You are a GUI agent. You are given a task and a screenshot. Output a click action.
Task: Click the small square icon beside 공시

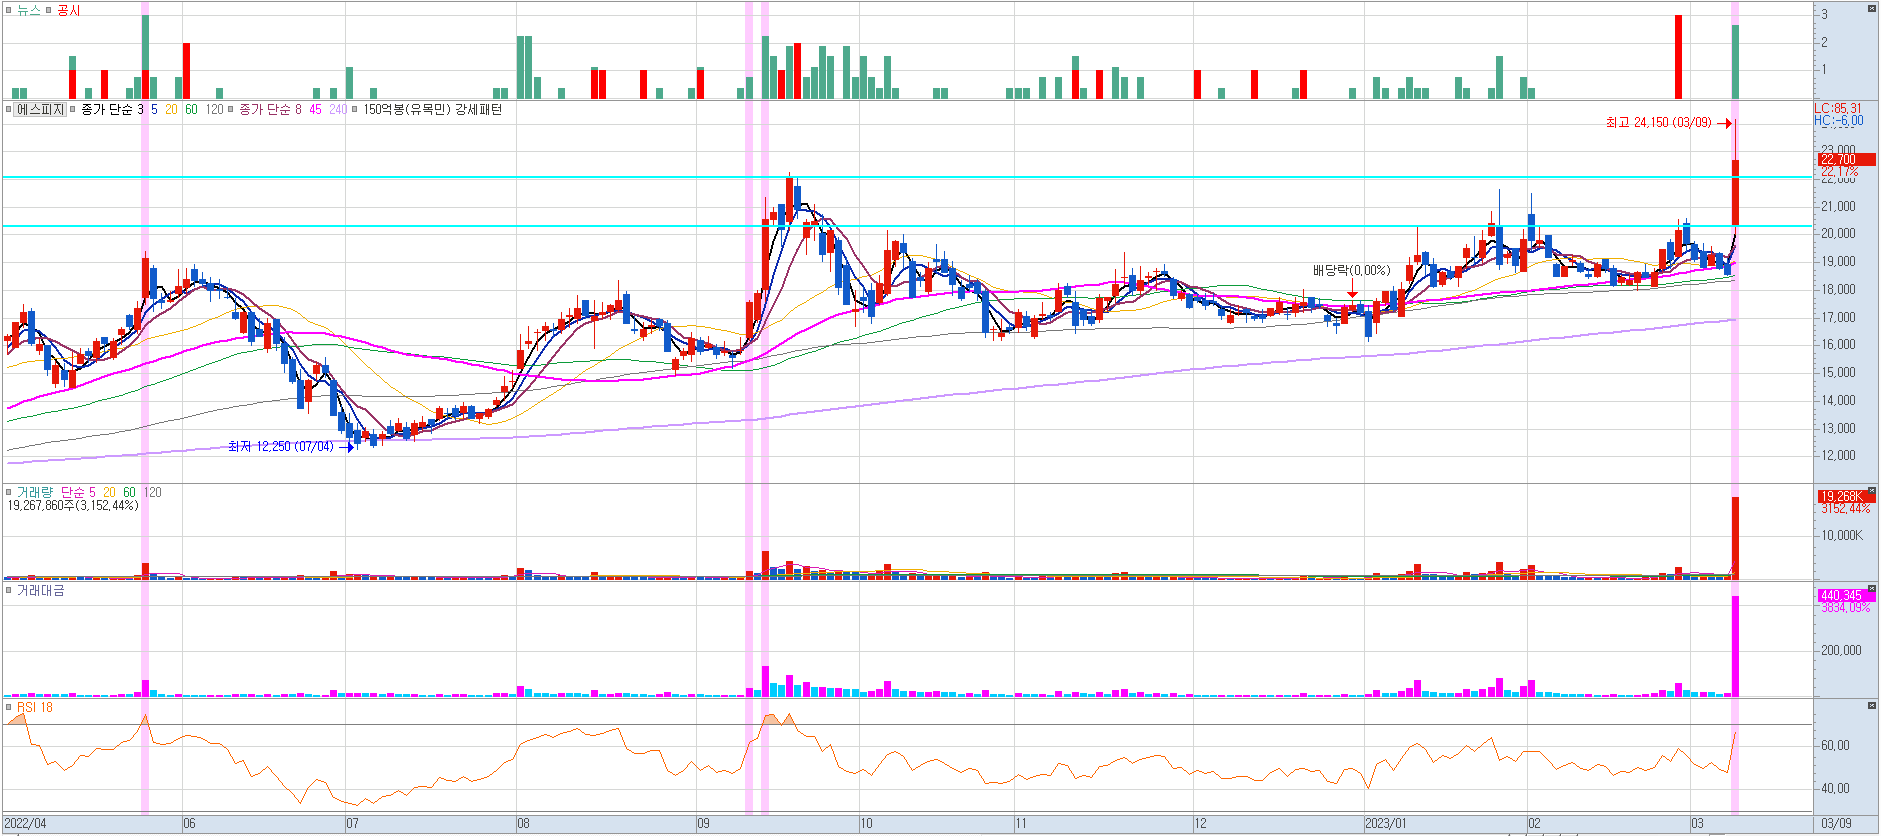49,10
